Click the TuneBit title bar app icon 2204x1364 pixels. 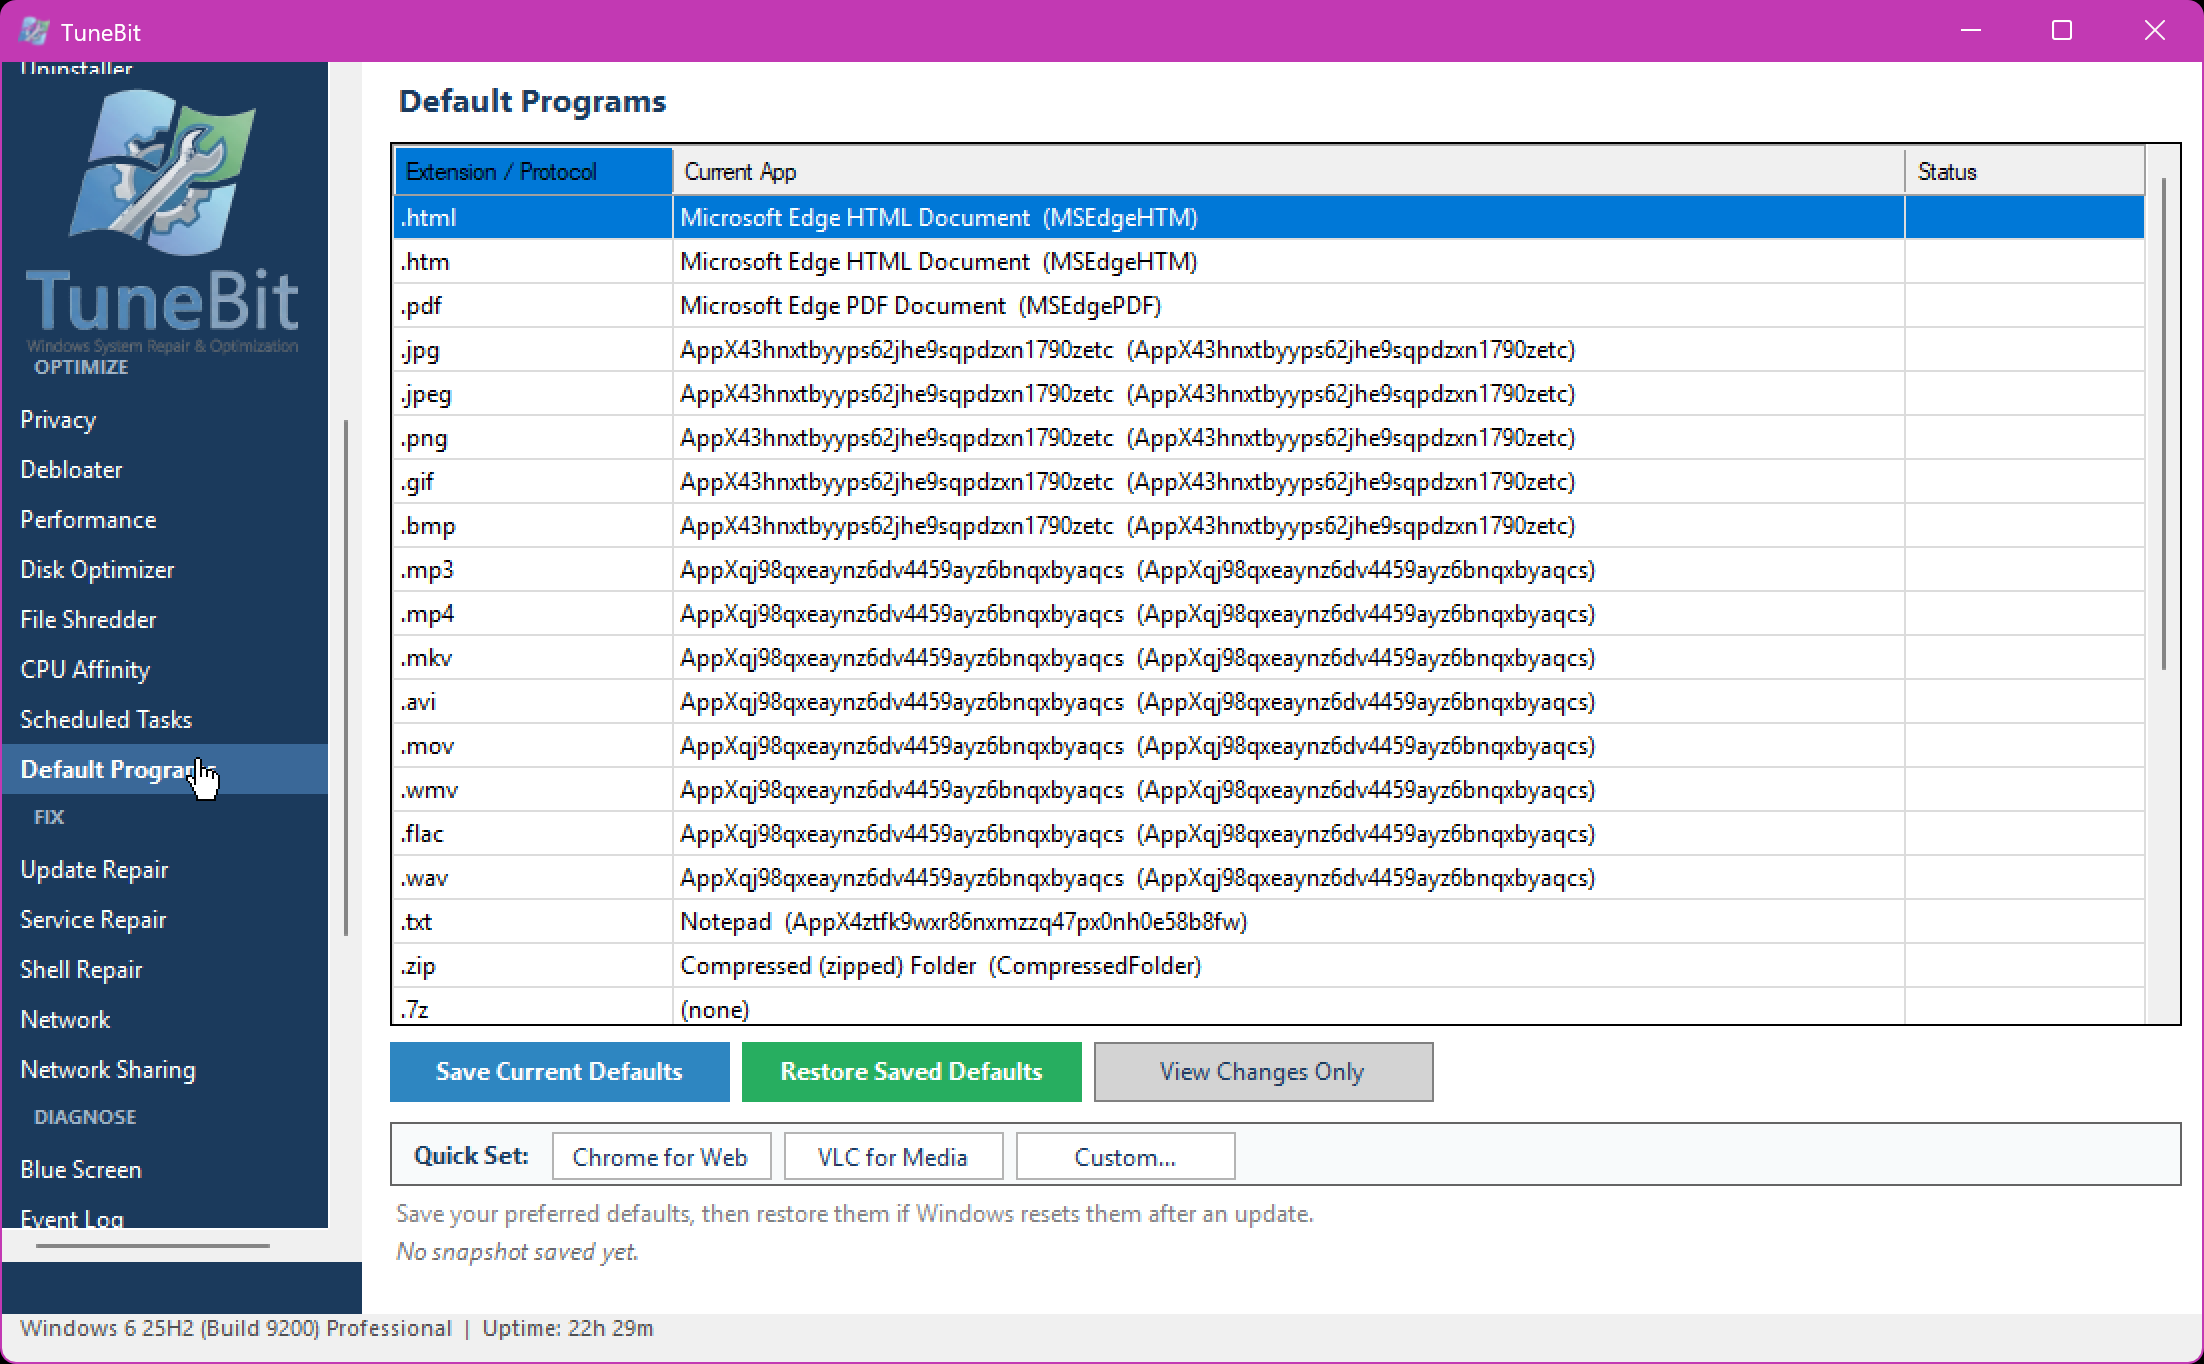34,31
